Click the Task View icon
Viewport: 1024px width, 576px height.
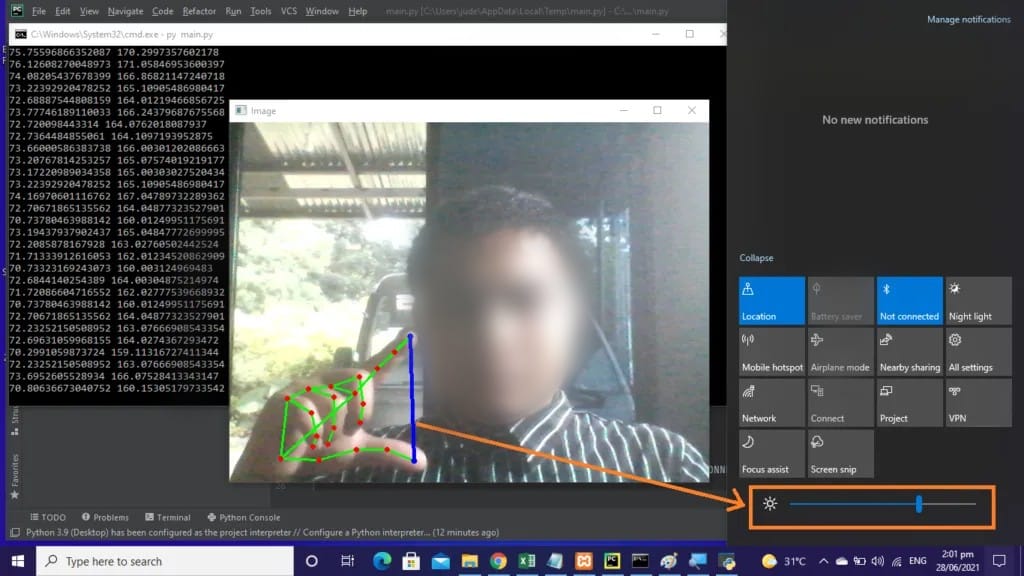[x=347, y=561]
